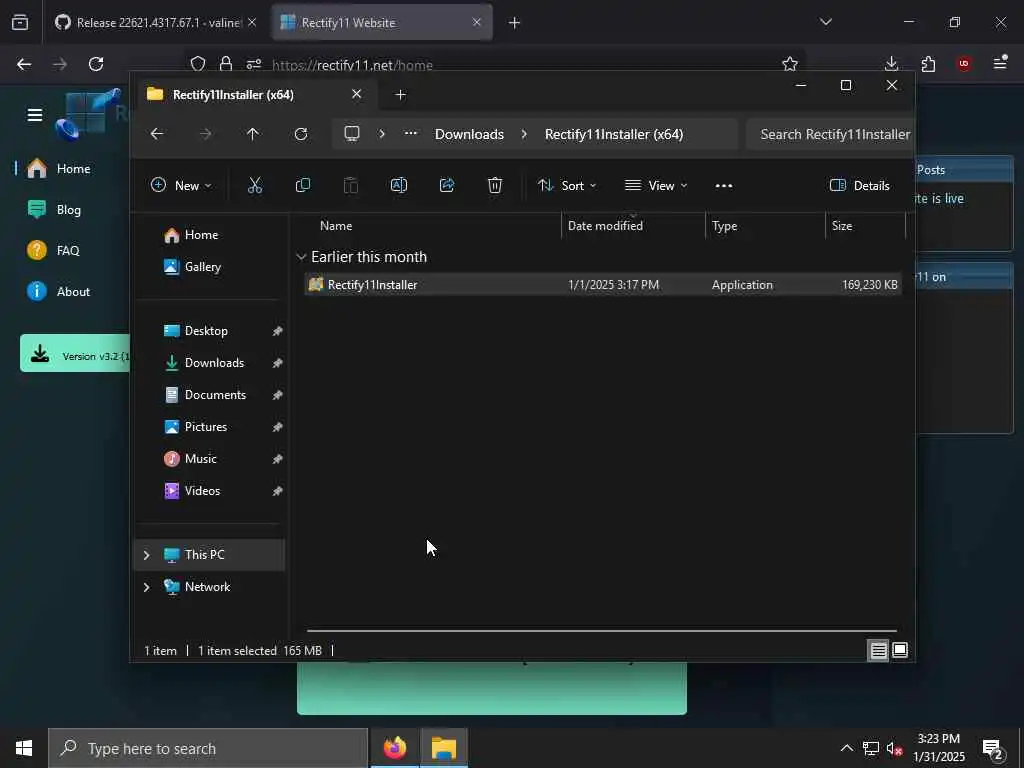Open Pictures in quick access
1024x768 pixels.
pos(210,427)
